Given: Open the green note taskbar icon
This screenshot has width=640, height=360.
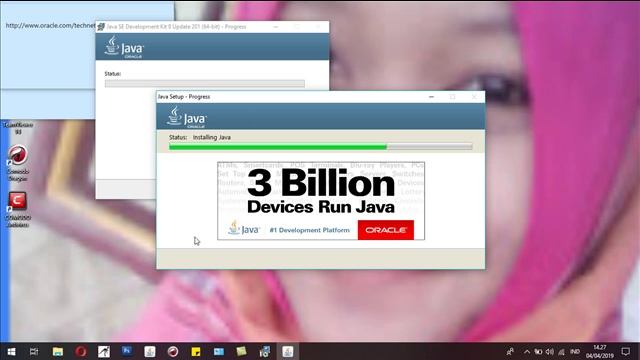Looking at the screenshot, I should coord(242,351).
